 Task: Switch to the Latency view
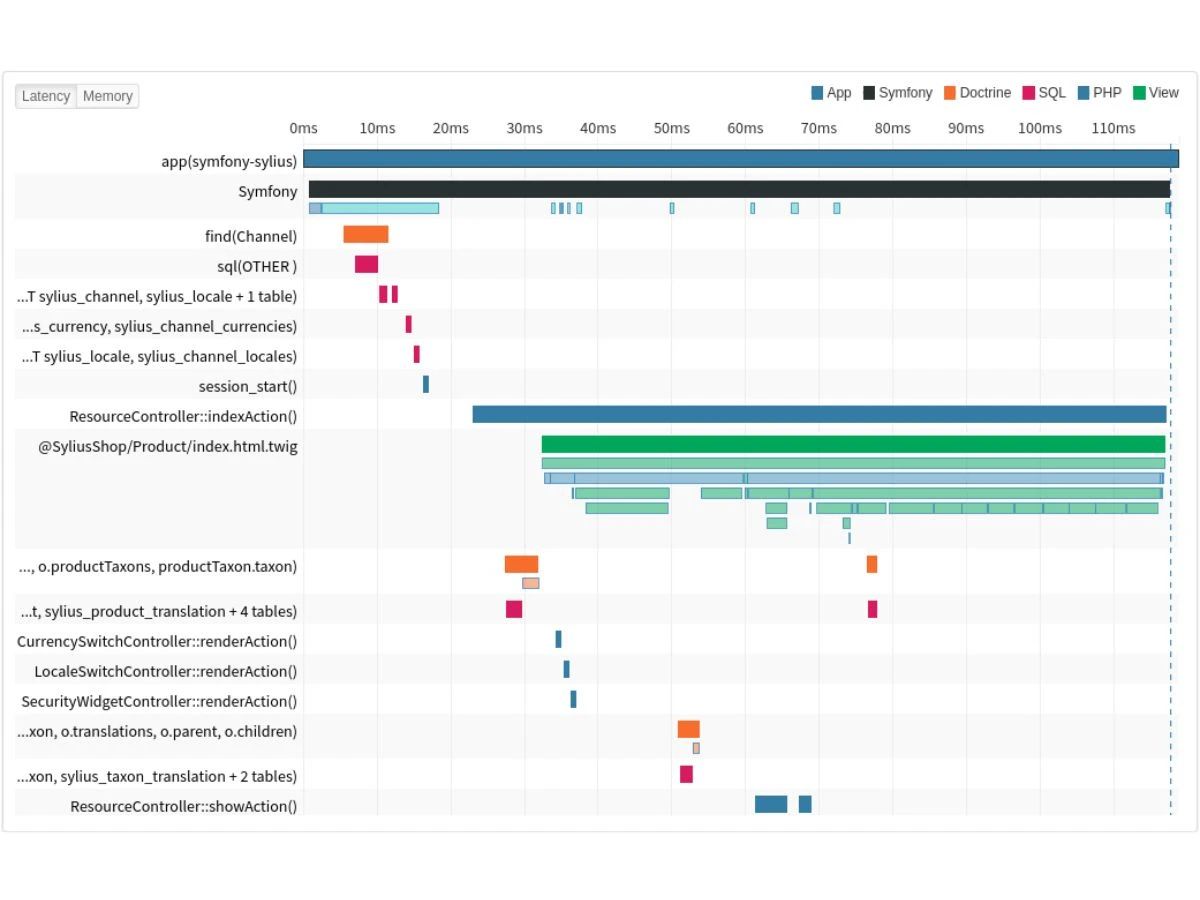46,96
